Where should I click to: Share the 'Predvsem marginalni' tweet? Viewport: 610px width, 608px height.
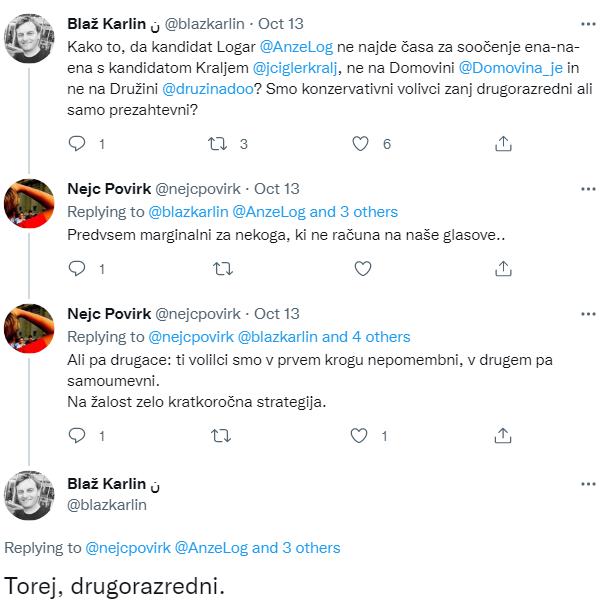[504, 268]
